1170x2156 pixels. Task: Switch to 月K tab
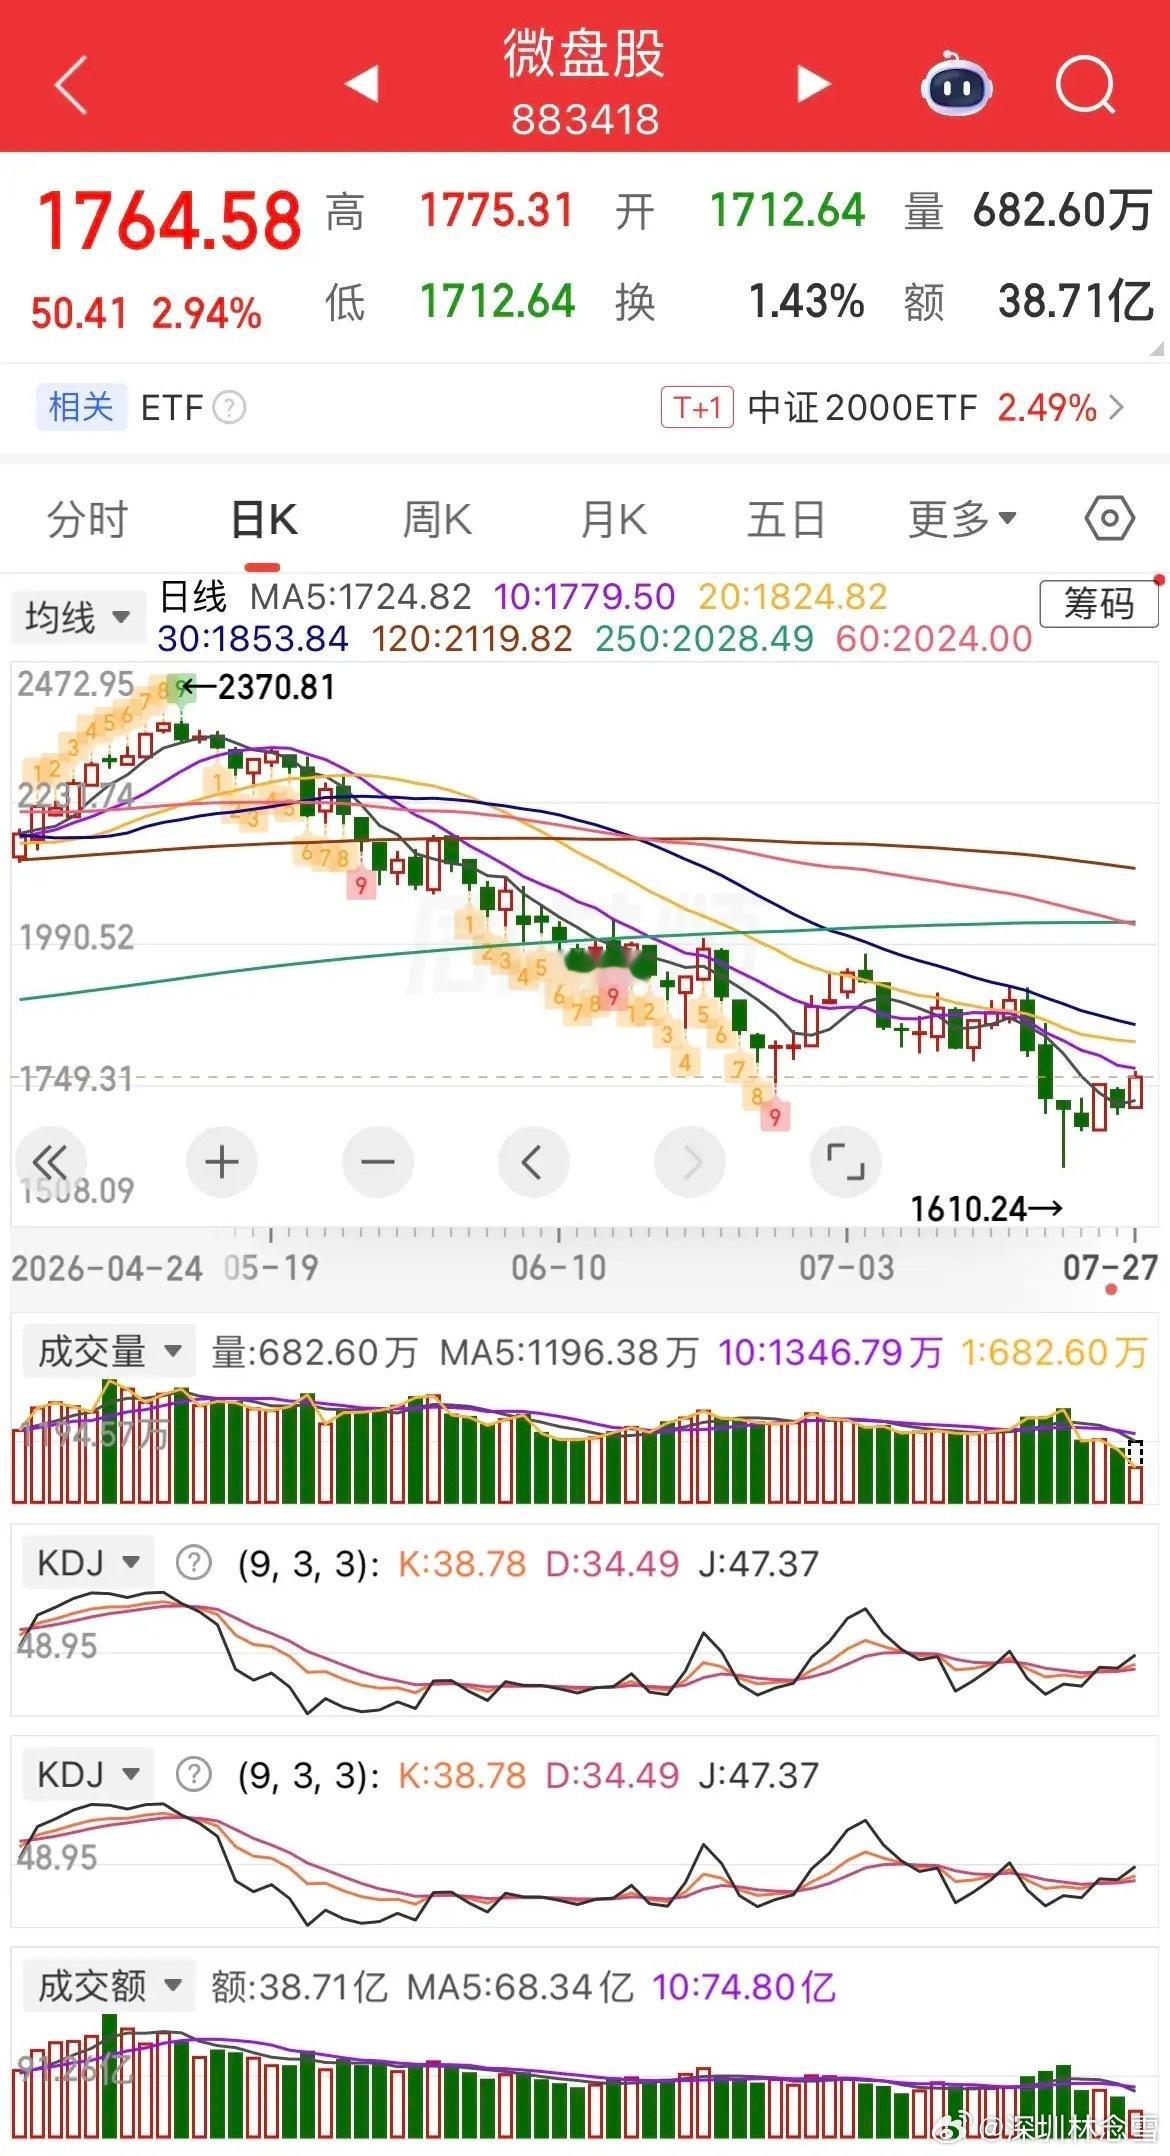tap(613, 520)
